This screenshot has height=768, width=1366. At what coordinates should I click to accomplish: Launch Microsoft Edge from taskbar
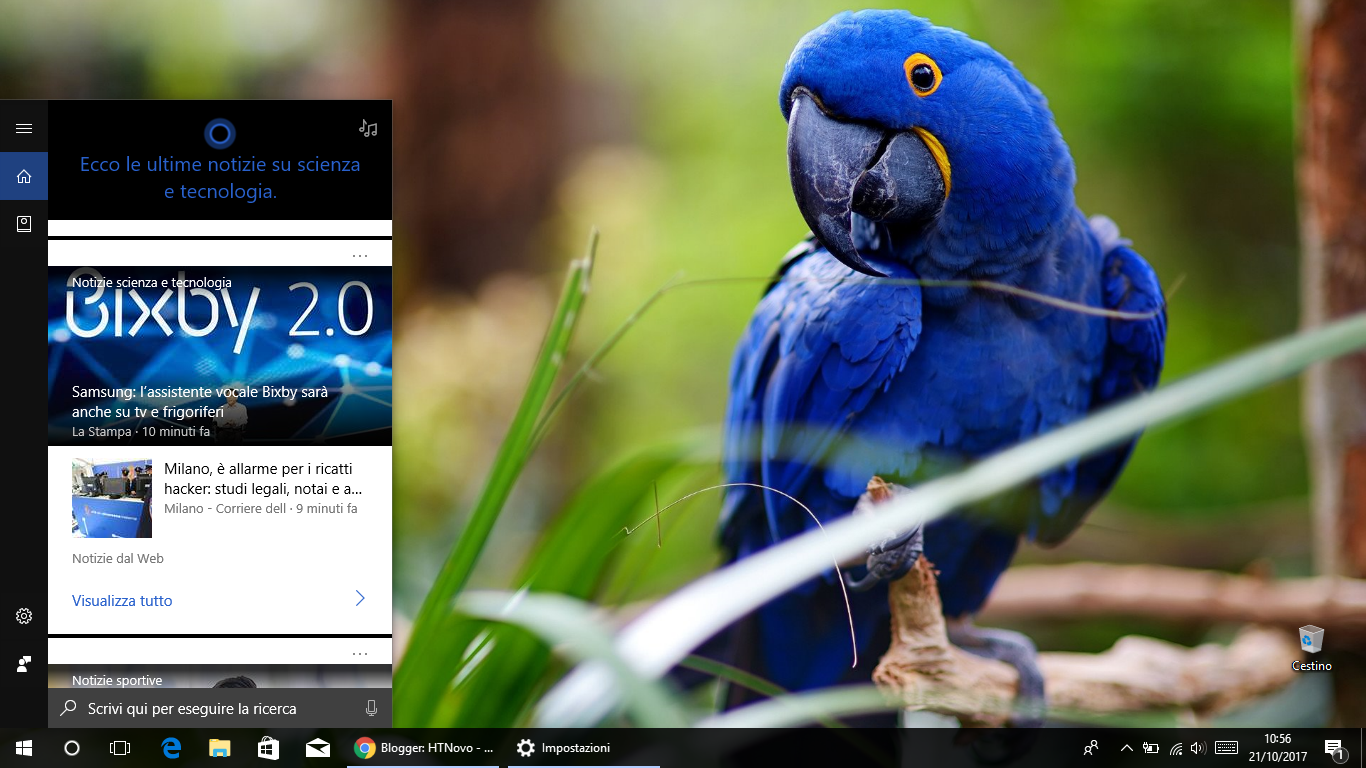171,748
